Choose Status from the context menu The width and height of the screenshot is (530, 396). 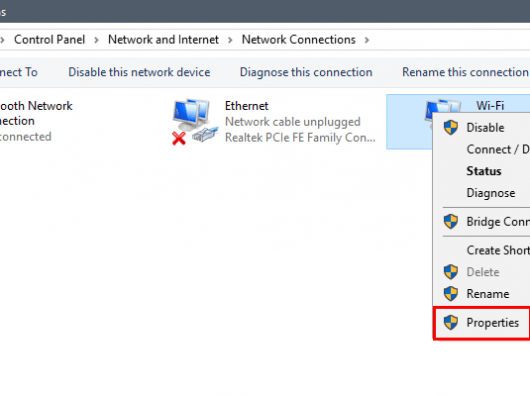[484, 171]
